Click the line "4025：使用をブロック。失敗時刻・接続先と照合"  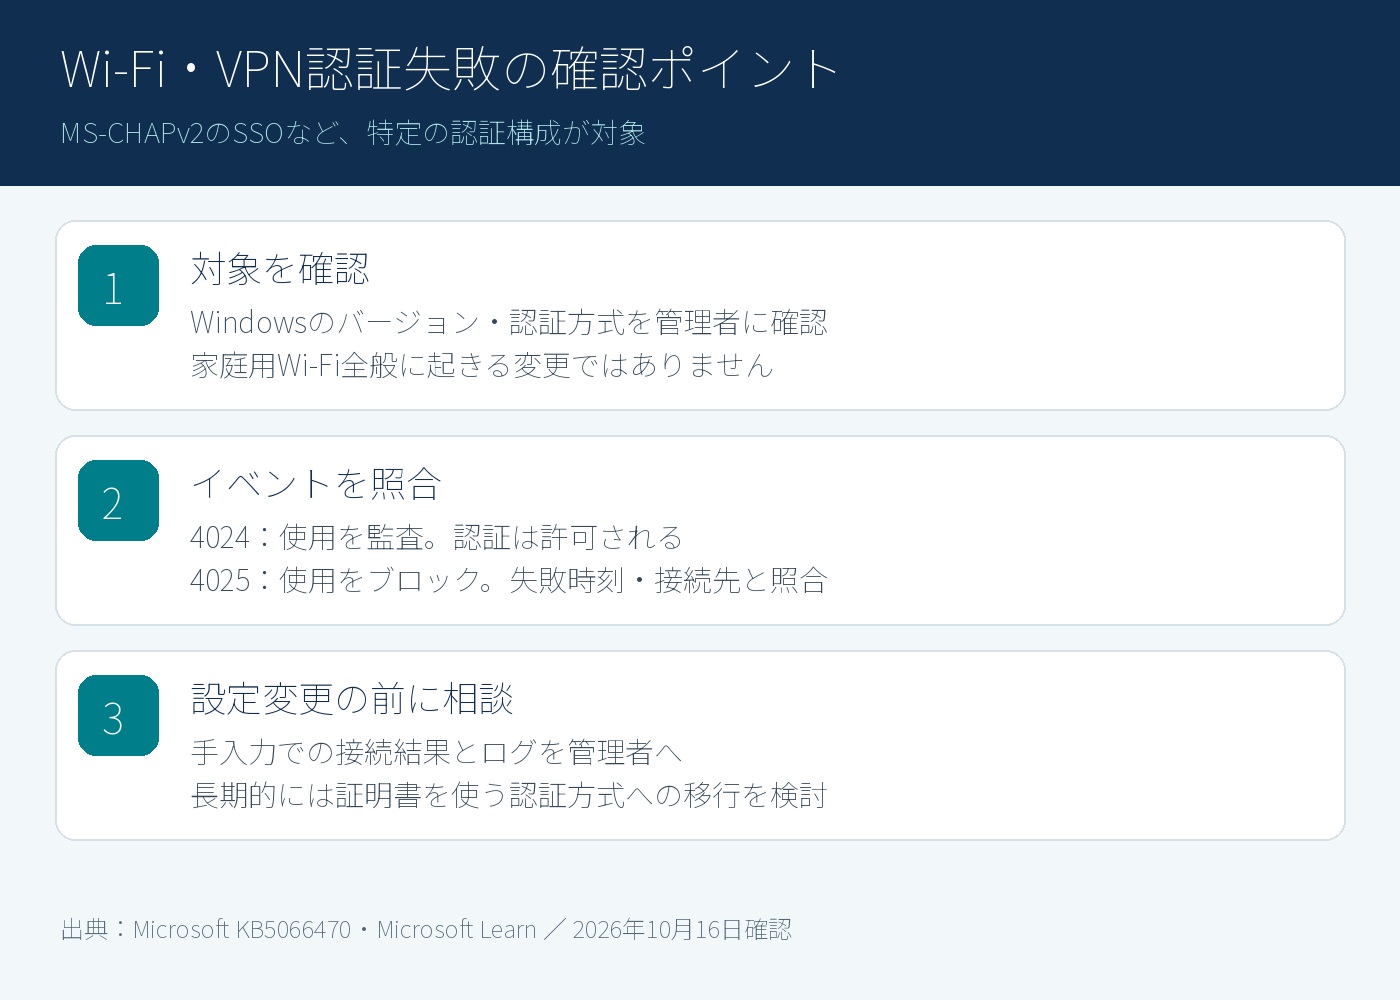[x=509, y=580]
